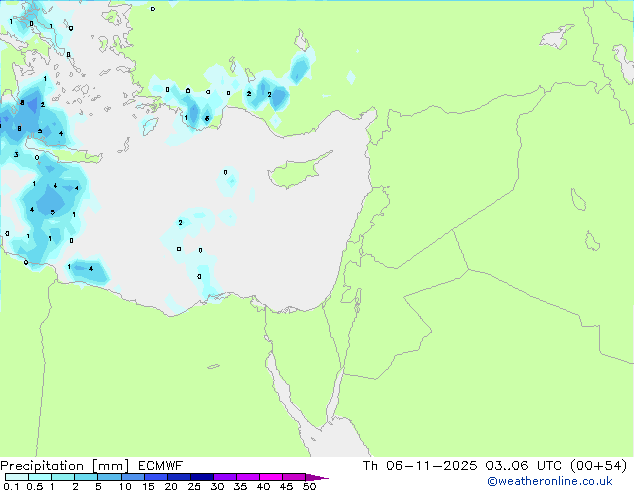This screenshot has height=490, width=634.
Task: Click the 25–30 mm dark navy legend swatch
Action: tap(201, 477)
